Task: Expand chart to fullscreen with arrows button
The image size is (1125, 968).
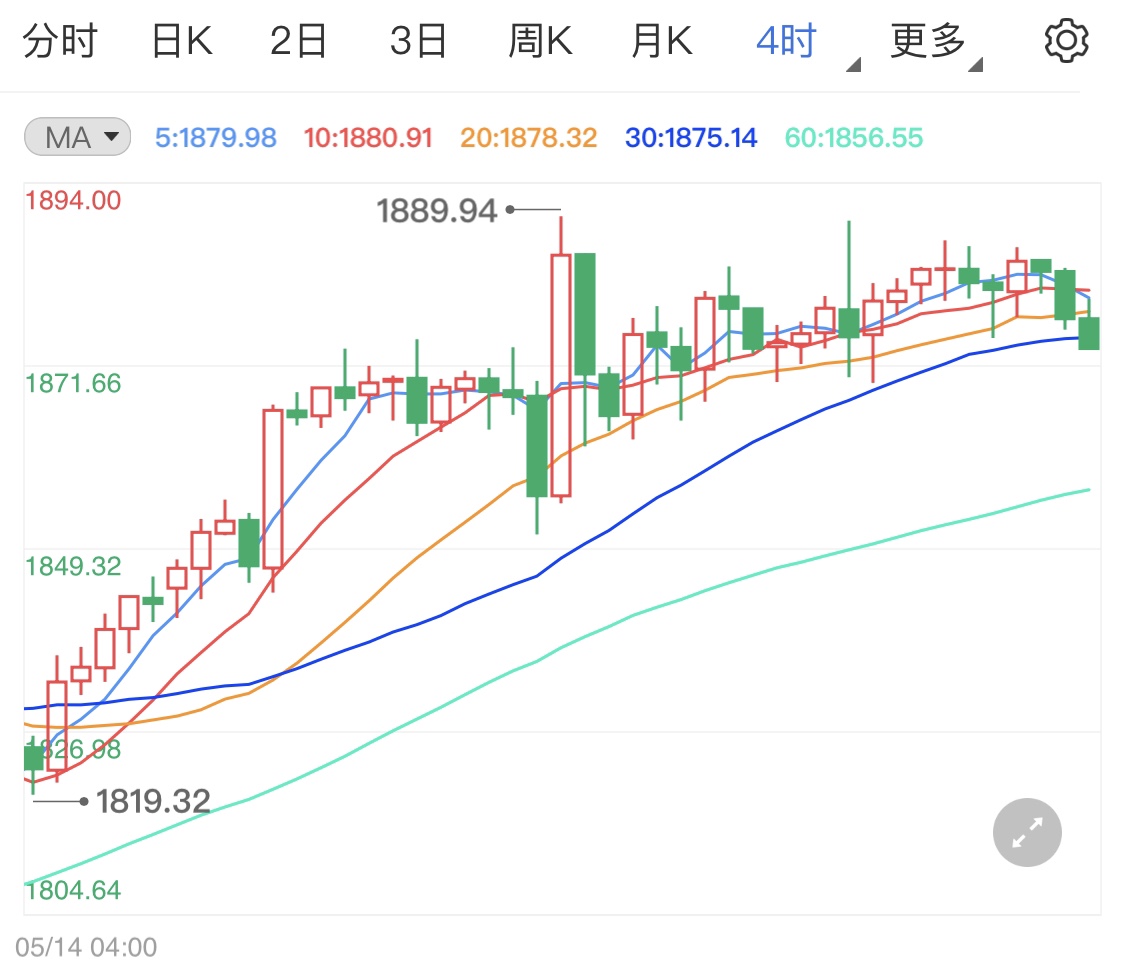Action: point(1027,832)
